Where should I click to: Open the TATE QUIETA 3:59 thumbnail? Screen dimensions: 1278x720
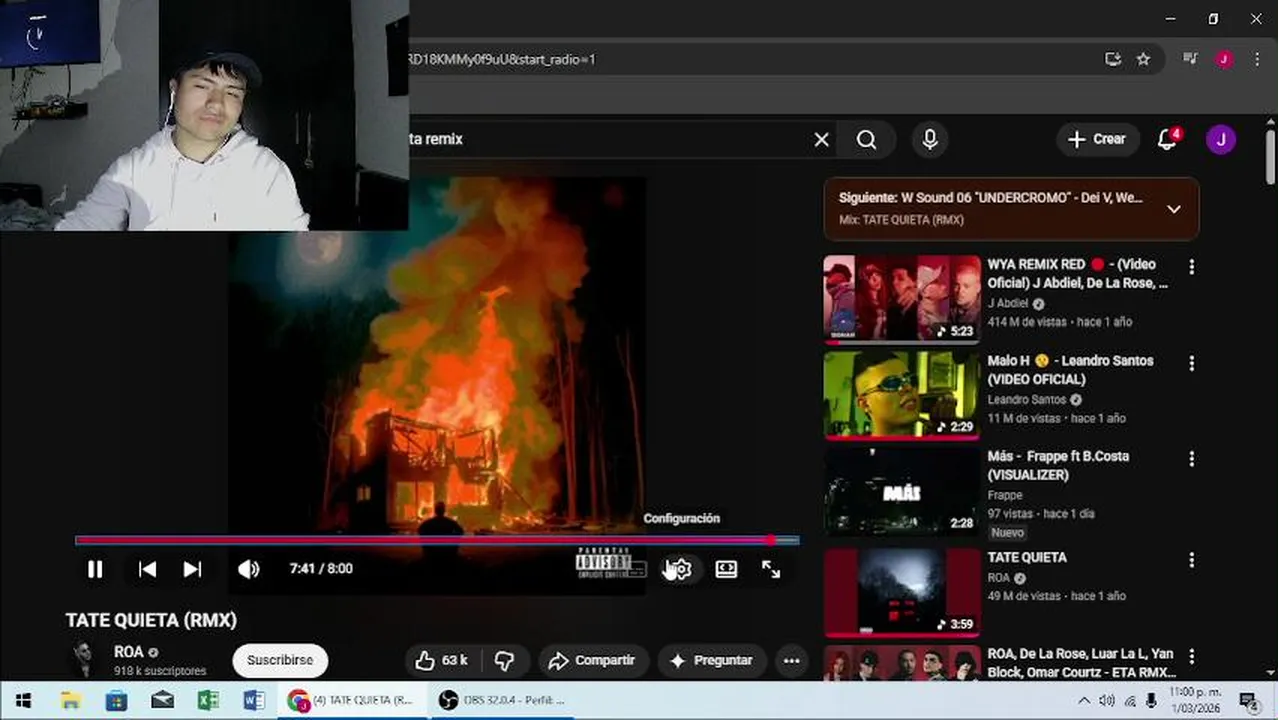(x=902, y=591)
